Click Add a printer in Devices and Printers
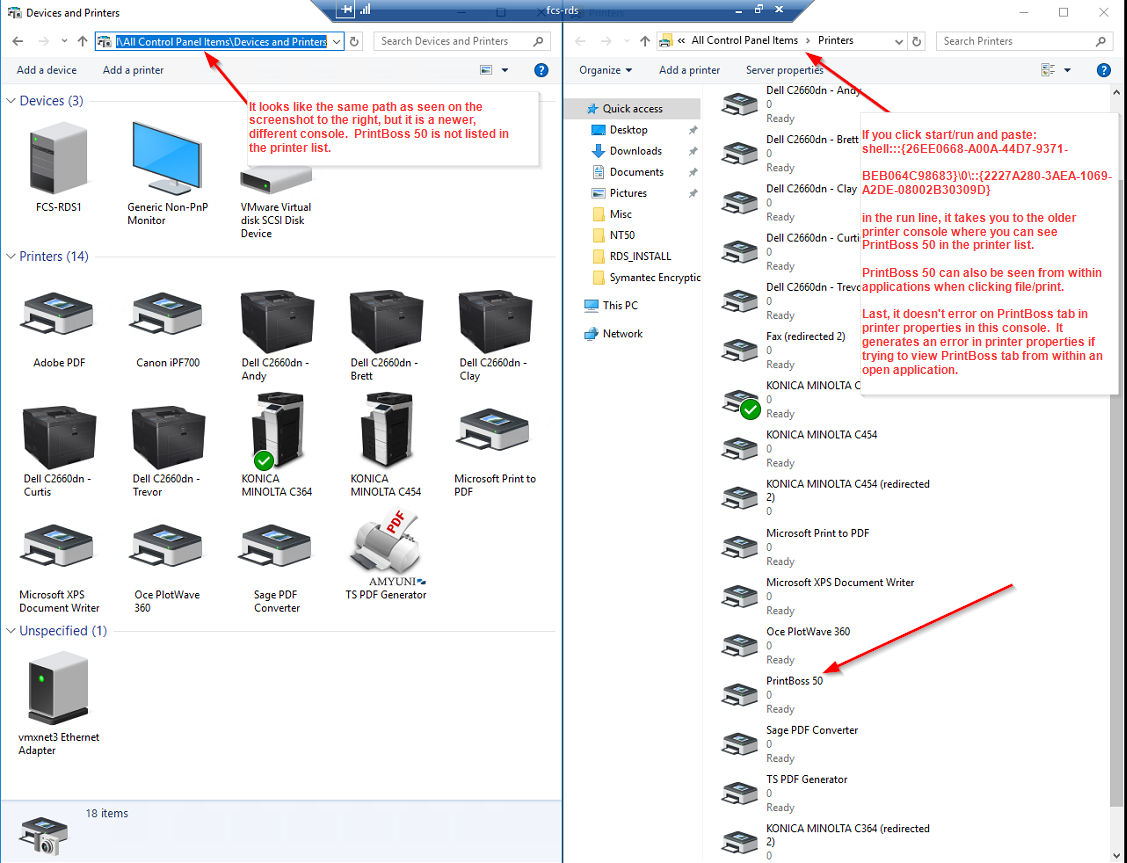 click(133, 70)
